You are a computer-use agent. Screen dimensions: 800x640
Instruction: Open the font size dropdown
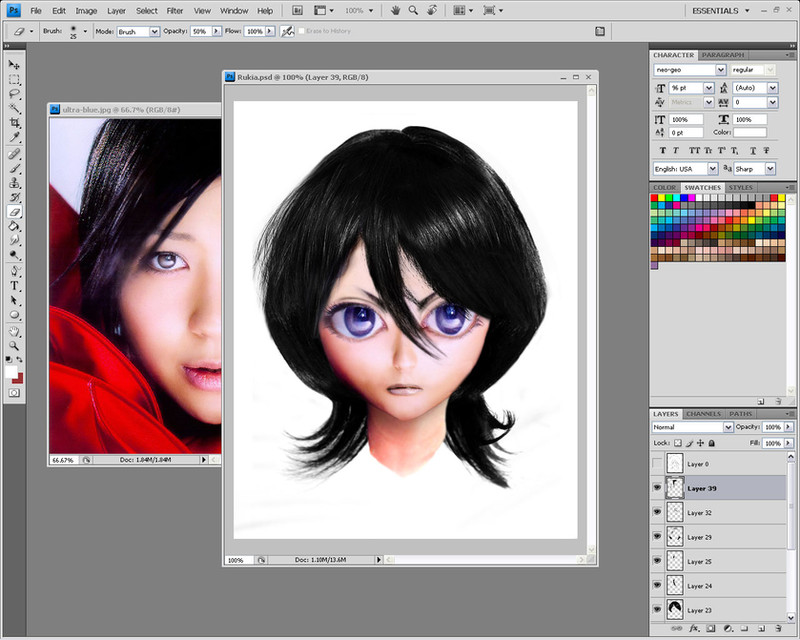[709, 88]
